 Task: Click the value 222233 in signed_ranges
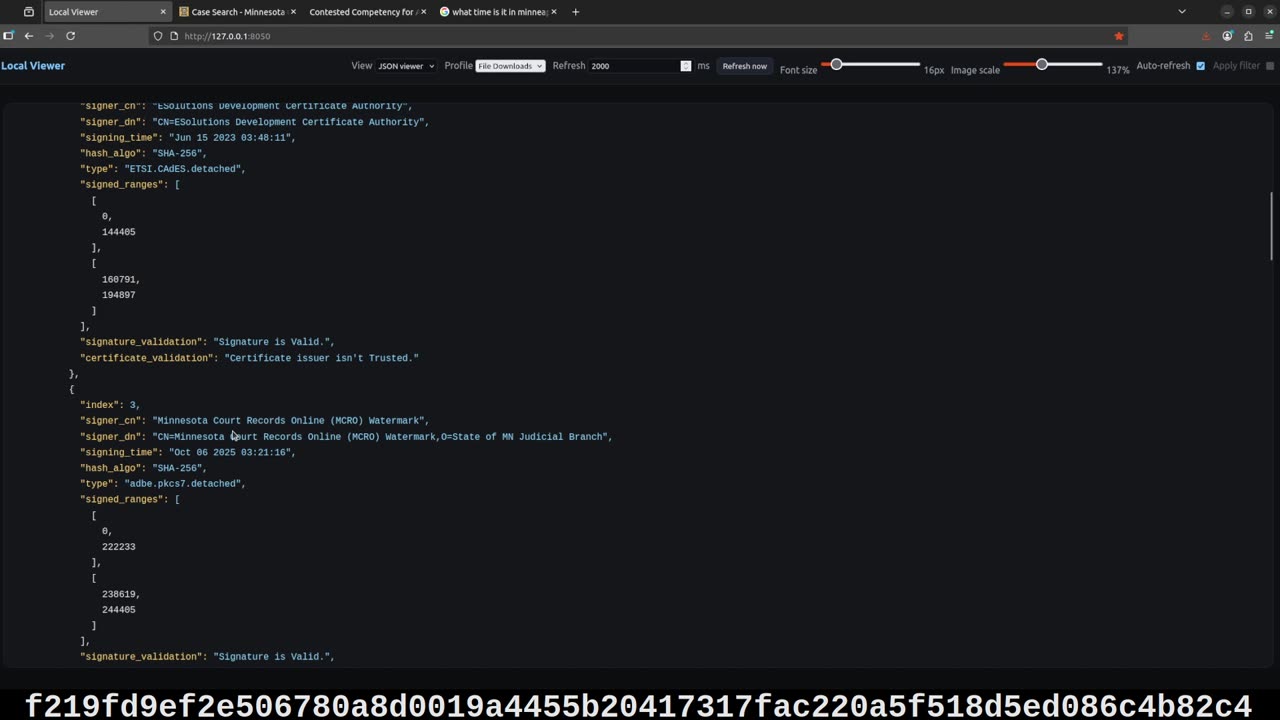coord(118,547)
